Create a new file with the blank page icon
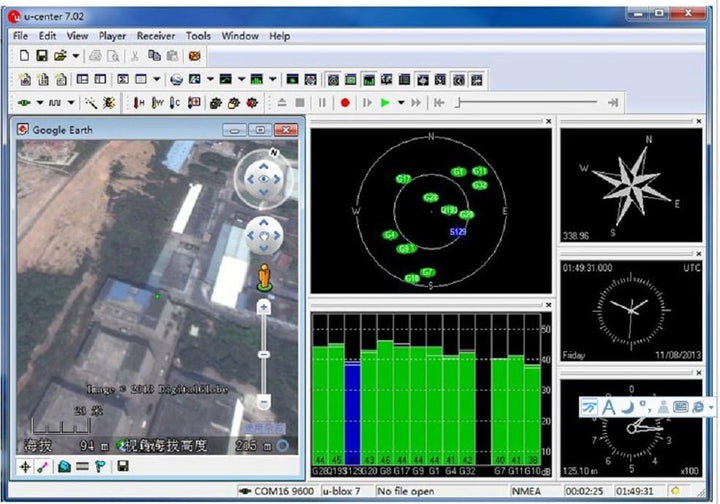 tap(24, 56)
